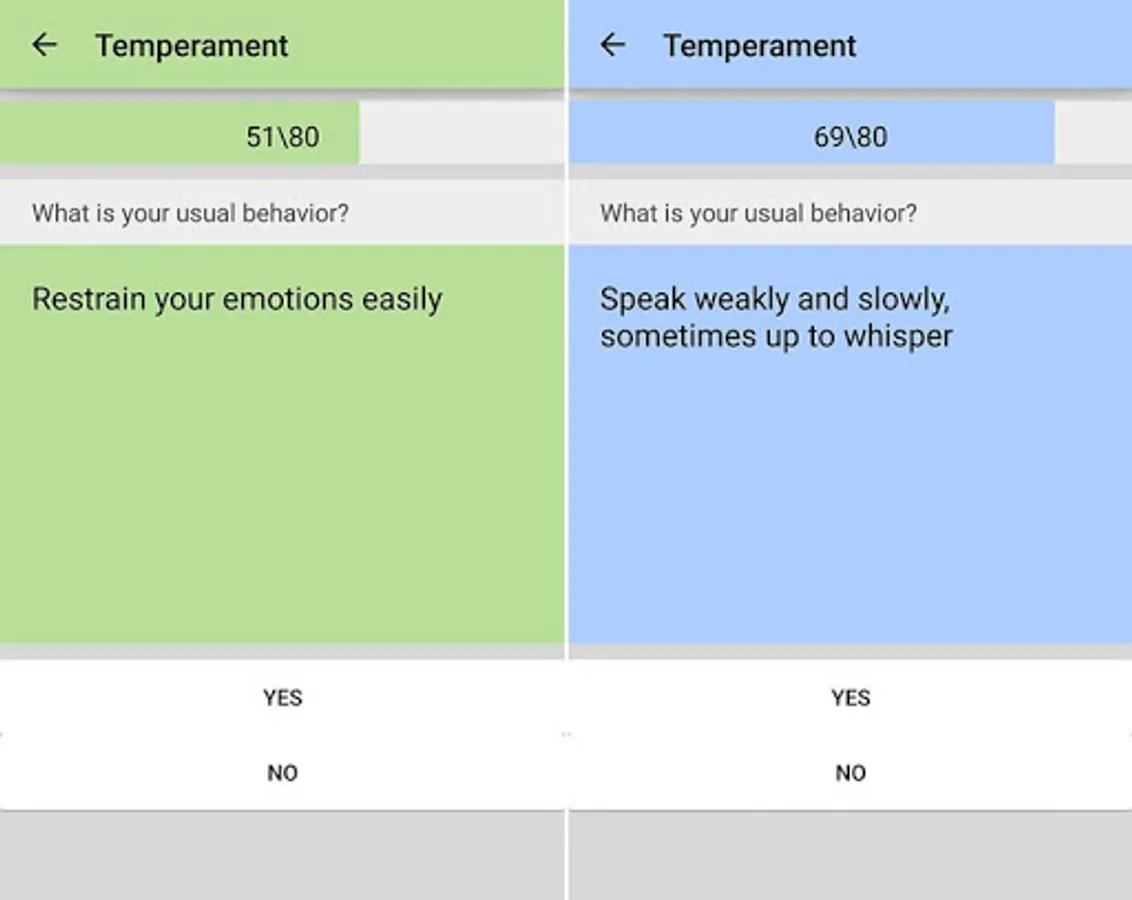Image resolution: width=1132 pixels, height=900 pixels.
Task: Click the 51\80 progress bar
Action: 282,134
